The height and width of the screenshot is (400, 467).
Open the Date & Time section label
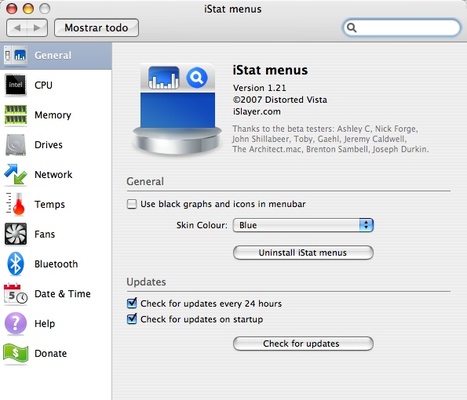pos(62,294)
